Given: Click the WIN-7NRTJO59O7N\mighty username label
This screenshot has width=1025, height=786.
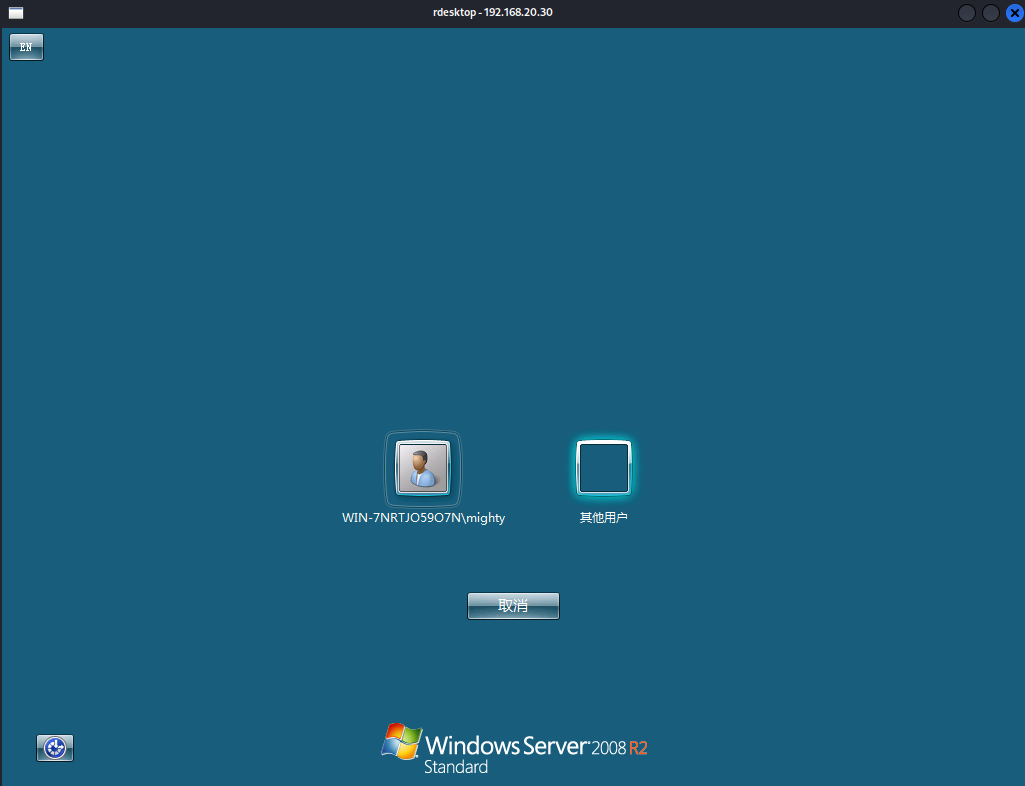Looking at the screenshot, I should tap(423, 518).
